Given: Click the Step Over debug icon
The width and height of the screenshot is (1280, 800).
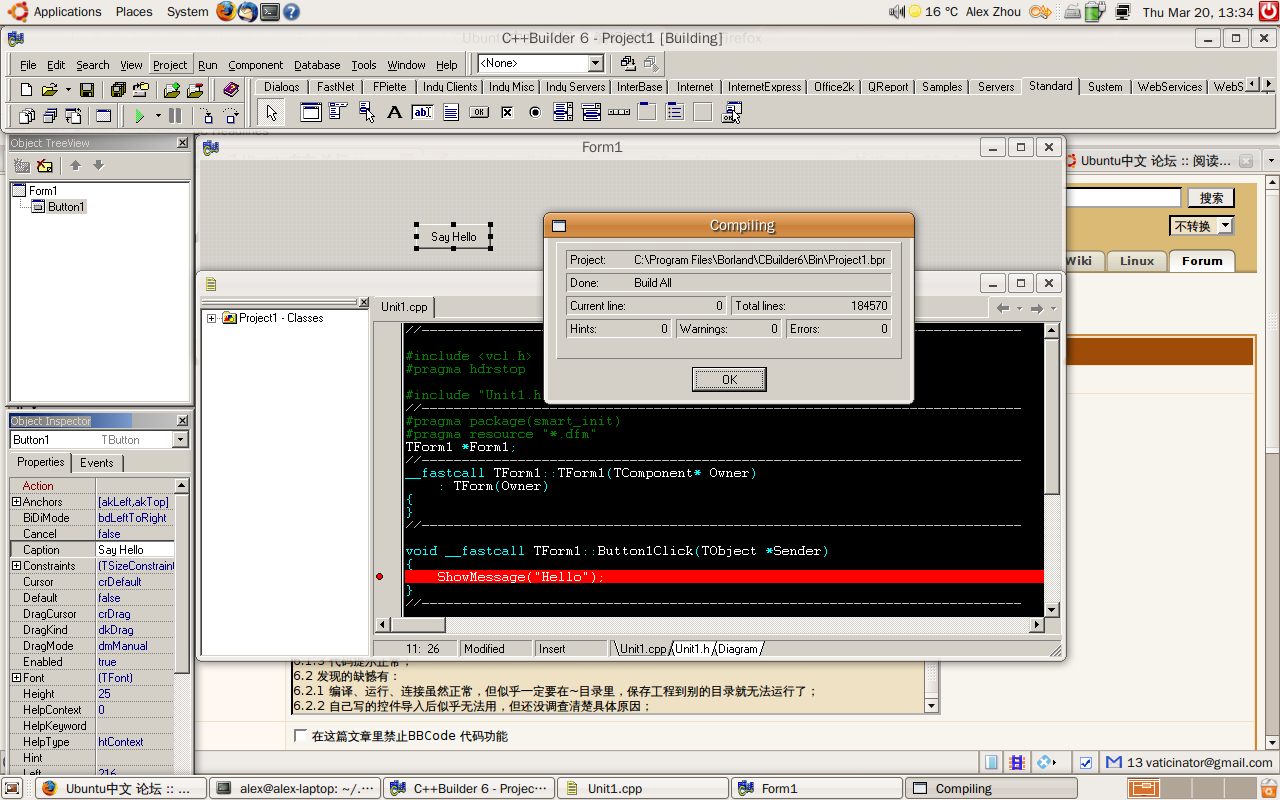Looking at the screenshot, I should 229,116.
